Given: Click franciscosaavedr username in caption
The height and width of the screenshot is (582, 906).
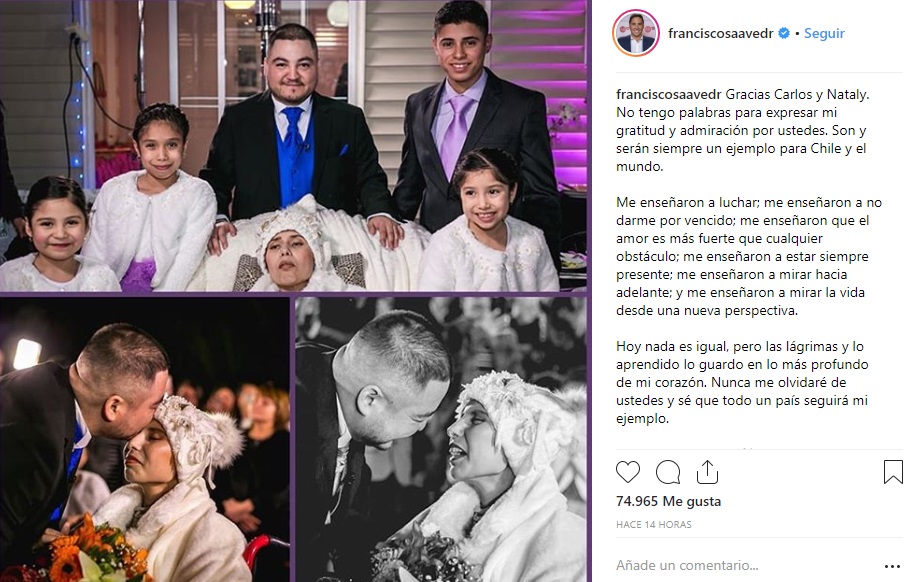Looking at the screenshot, I should point(669,94).
